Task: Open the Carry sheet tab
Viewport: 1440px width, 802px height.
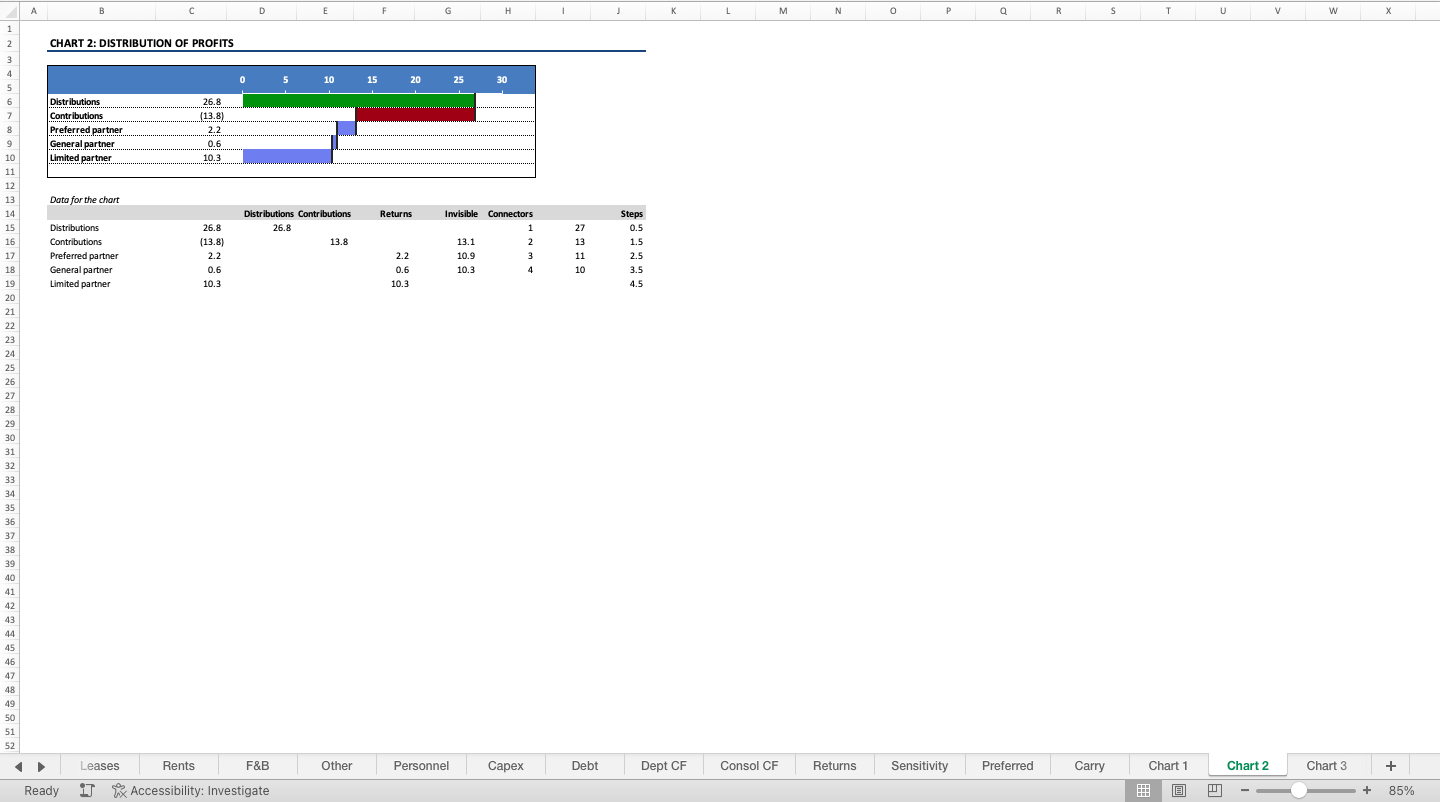Action: pos(1089,766)
